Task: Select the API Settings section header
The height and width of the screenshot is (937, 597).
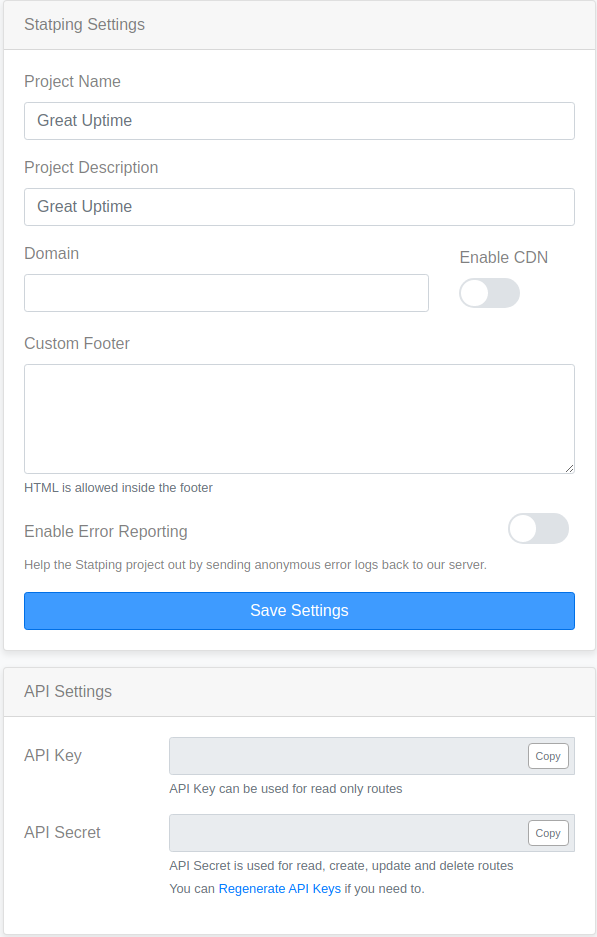Action: coord(68,691)
